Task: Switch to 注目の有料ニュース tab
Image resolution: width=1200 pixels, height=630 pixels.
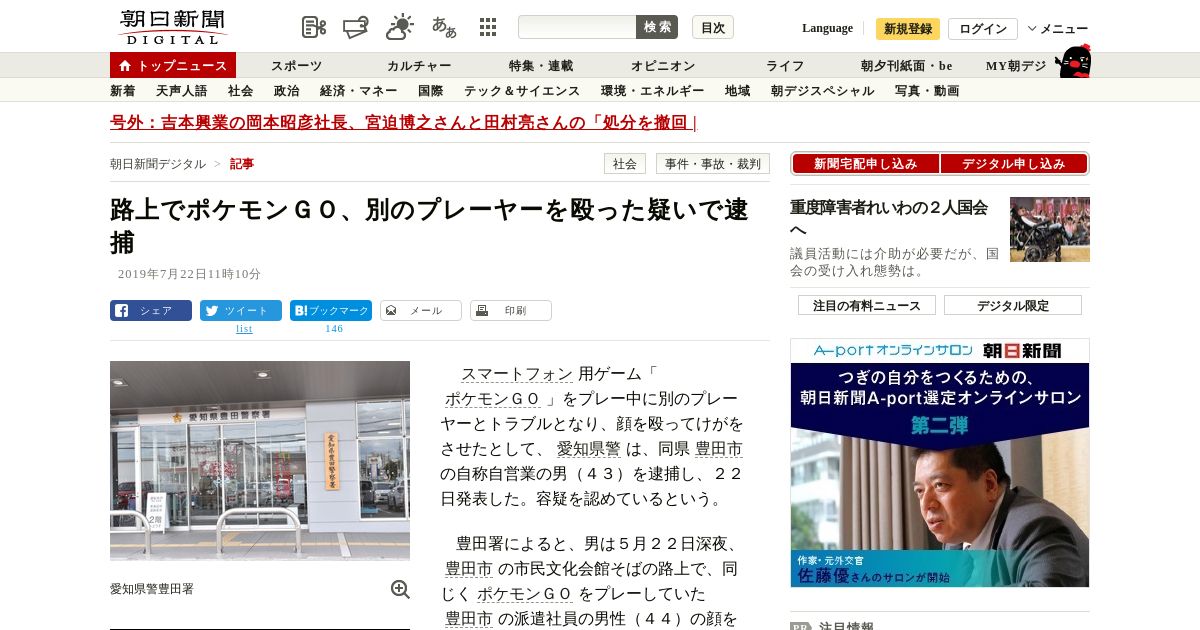Action: (867, 305)
